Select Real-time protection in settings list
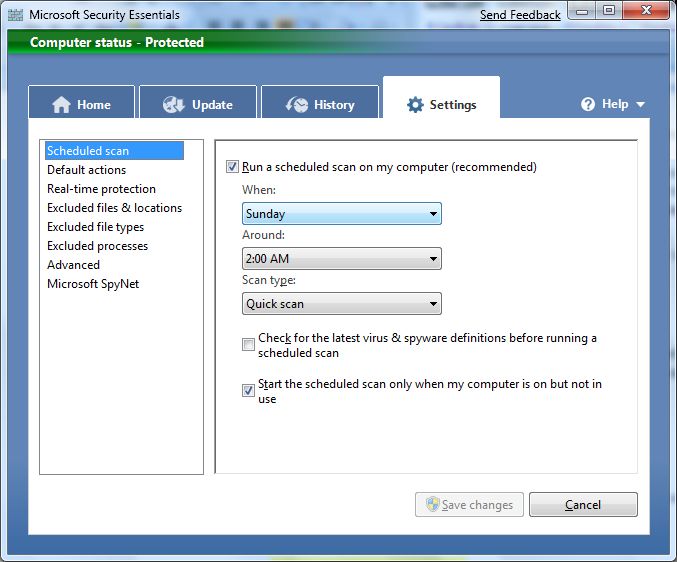 coord(101,189)
